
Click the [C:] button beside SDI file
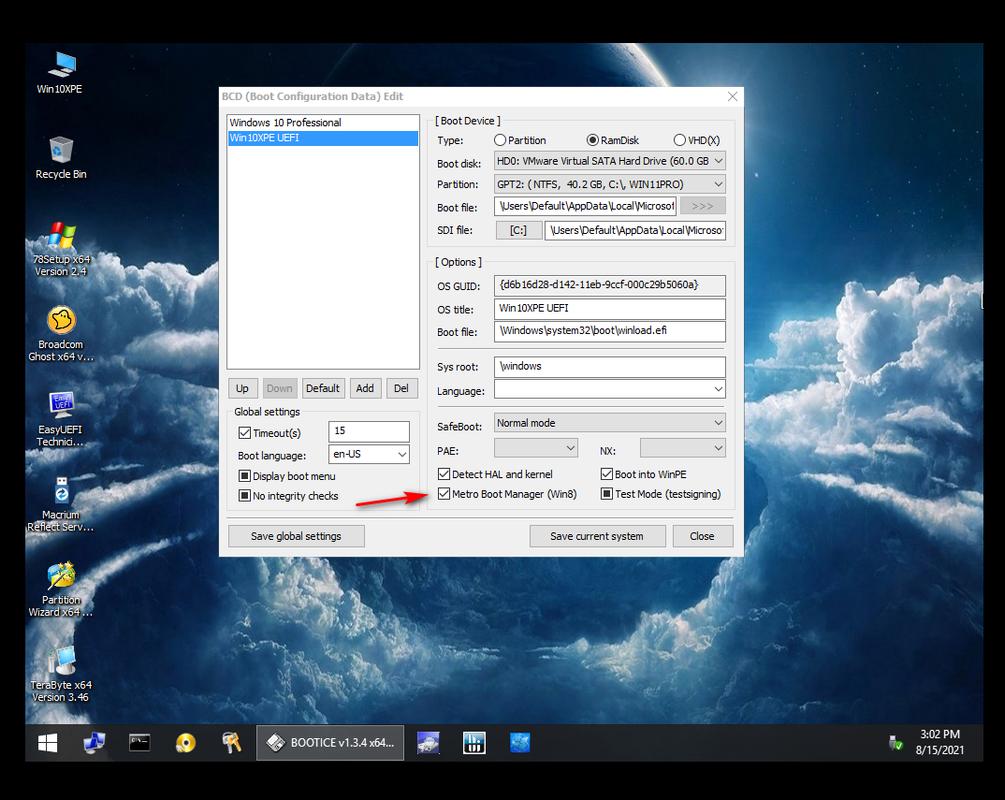519,231
